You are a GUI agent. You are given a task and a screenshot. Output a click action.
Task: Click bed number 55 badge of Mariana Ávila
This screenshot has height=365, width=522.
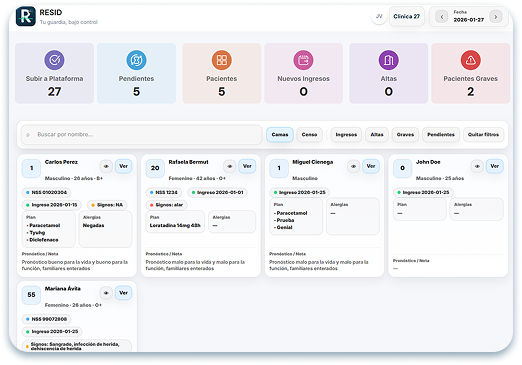pos(31,295)
